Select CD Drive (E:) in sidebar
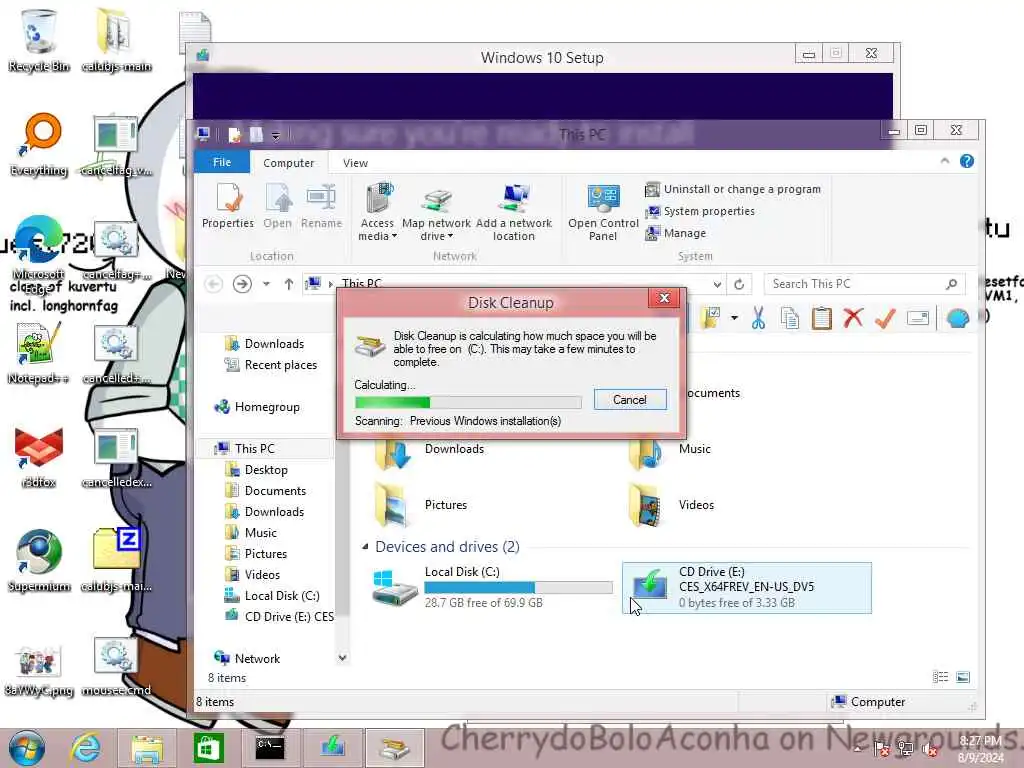The image size is (1024, 768). (x=279, y=616)
